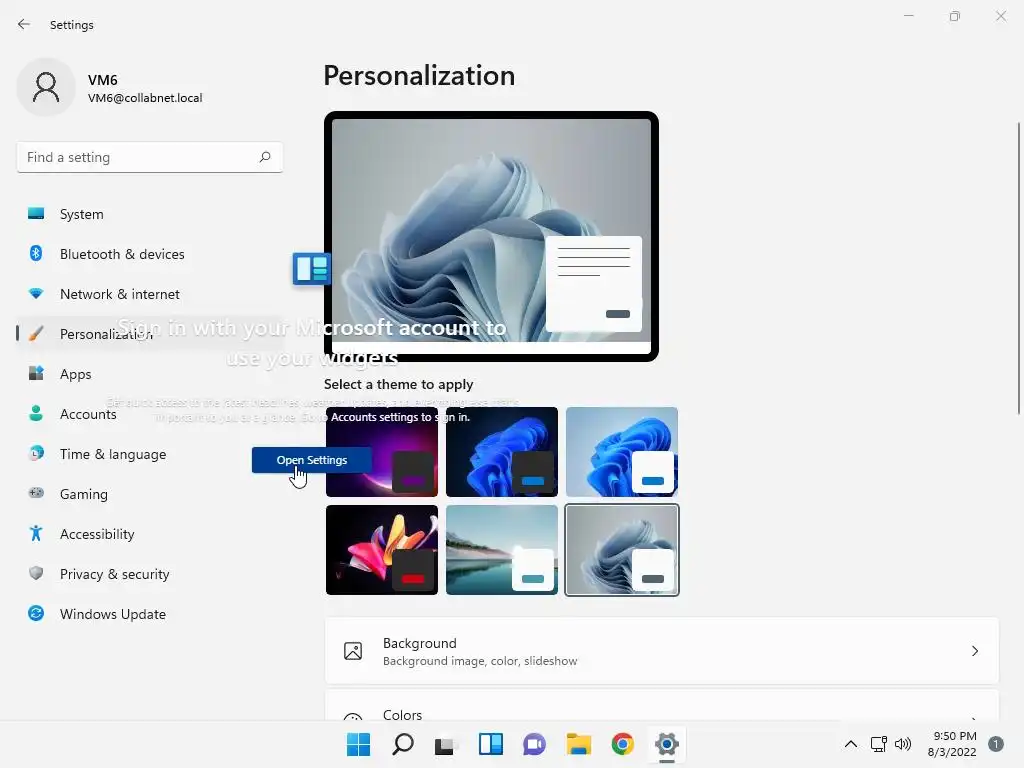The height and width of the screenshot is (768, 1024).
Task: Expand Background settings chevron
Action: coord(974,651)
